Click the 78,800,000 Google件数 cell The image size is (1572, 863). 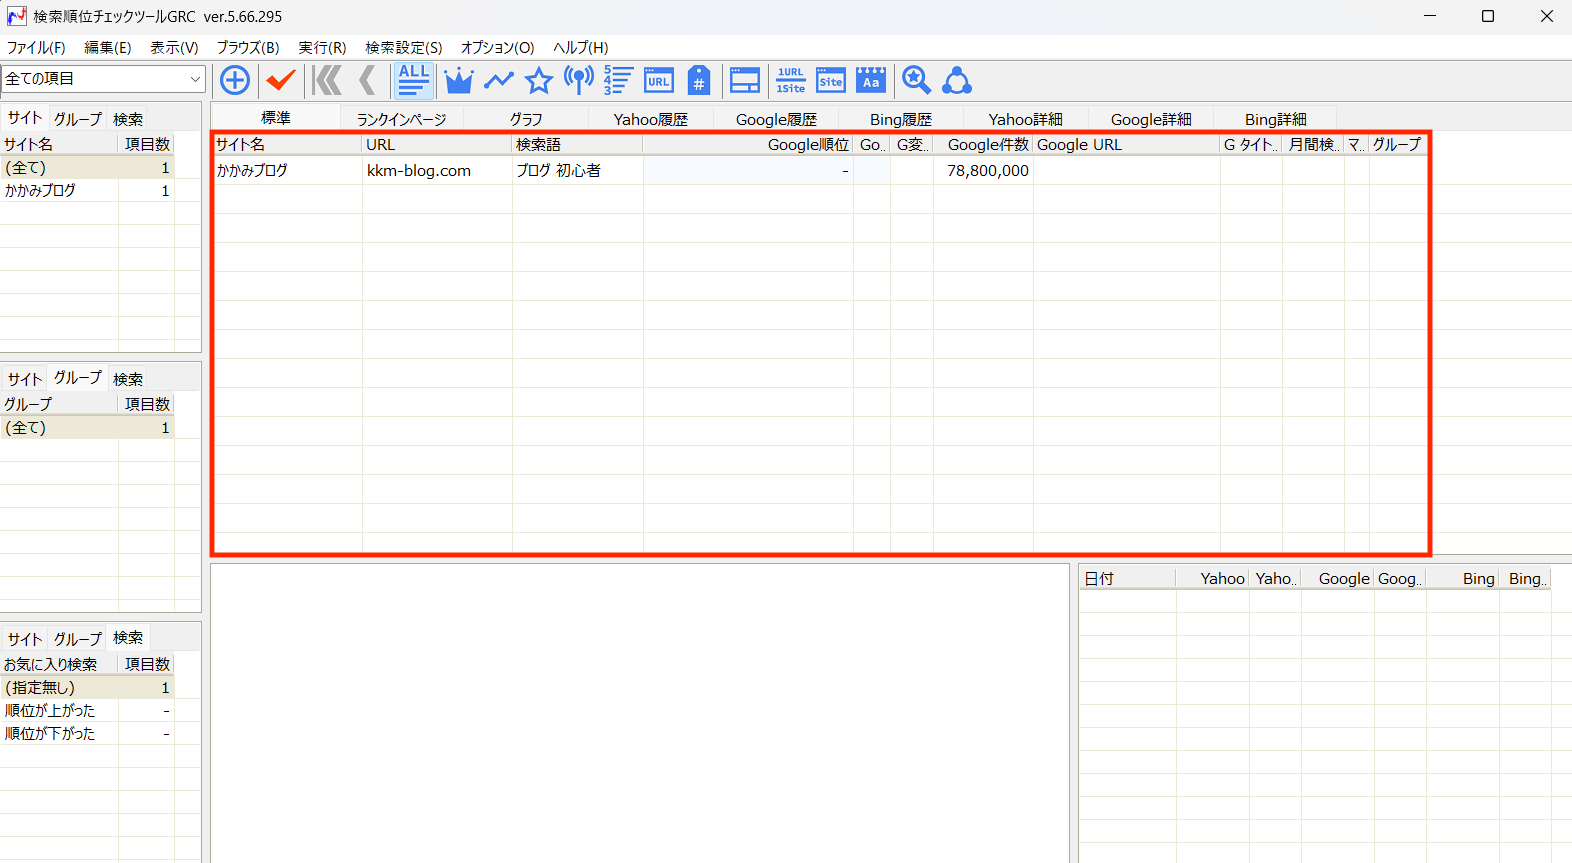(983, 170)
